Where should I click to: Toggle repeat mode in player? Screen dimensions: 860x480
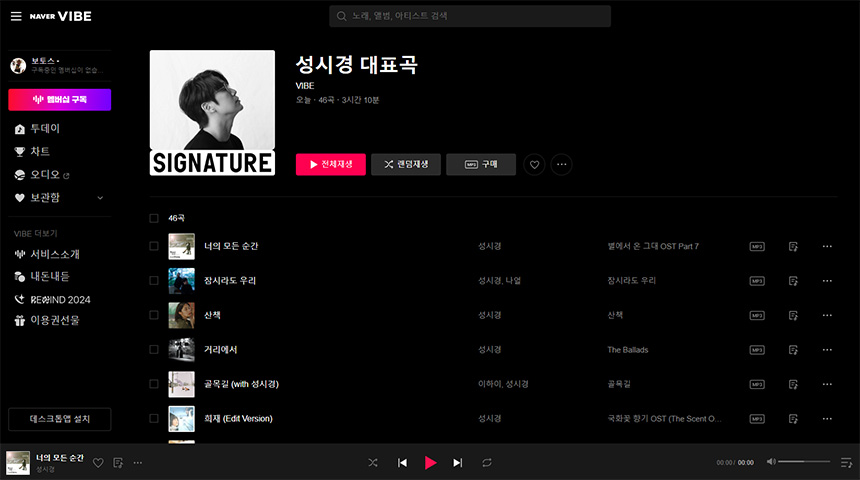point(486,463)
